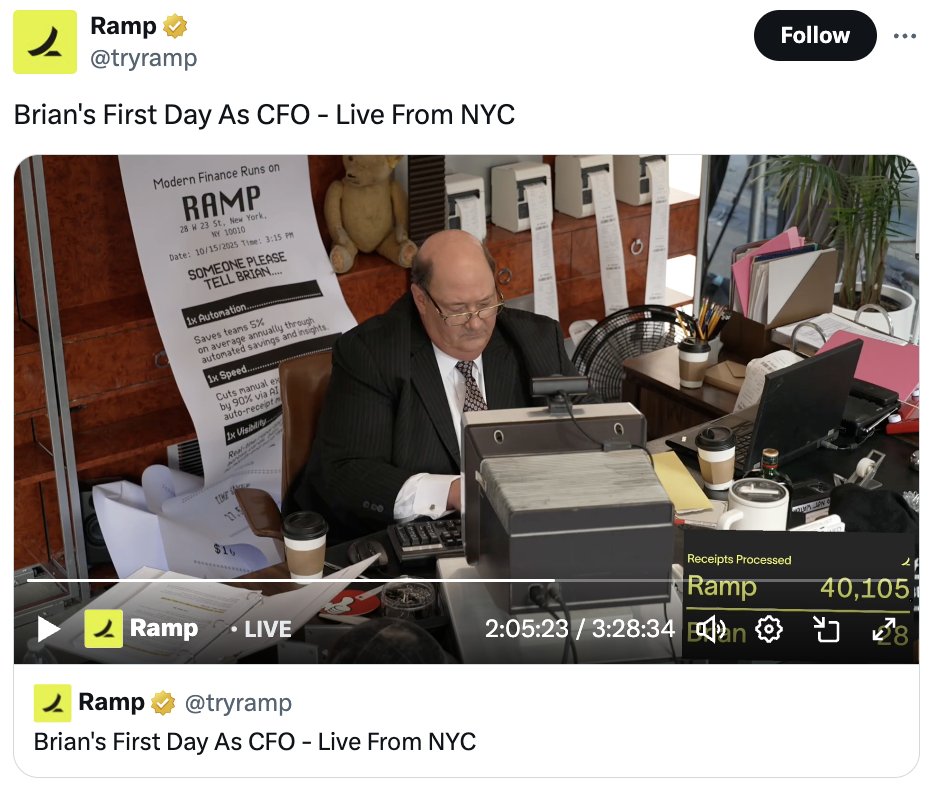The width and height of the screenshot is (936, 788).
Task: Click the tweet text above the video
Action: pyautogui.click(x=264, y=115)
